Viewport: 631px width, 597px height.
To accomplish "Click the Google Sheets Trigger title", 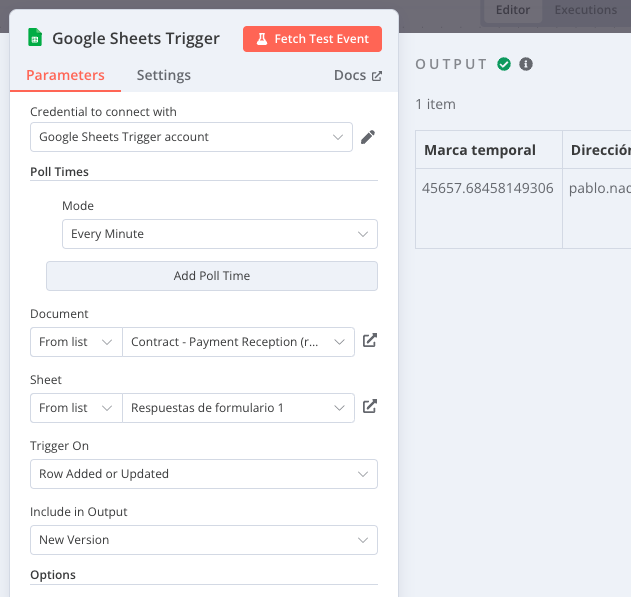I will [x=136, y=39].
